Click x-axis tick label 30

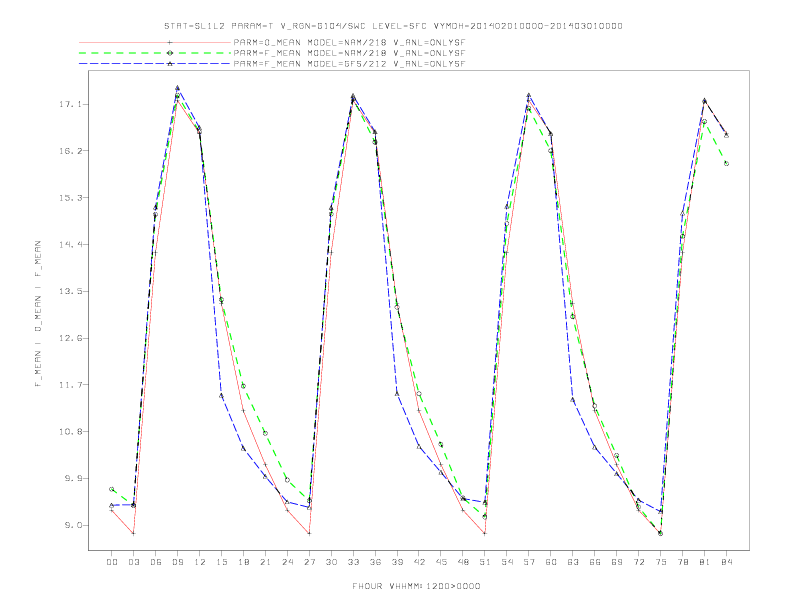[331, 562]
